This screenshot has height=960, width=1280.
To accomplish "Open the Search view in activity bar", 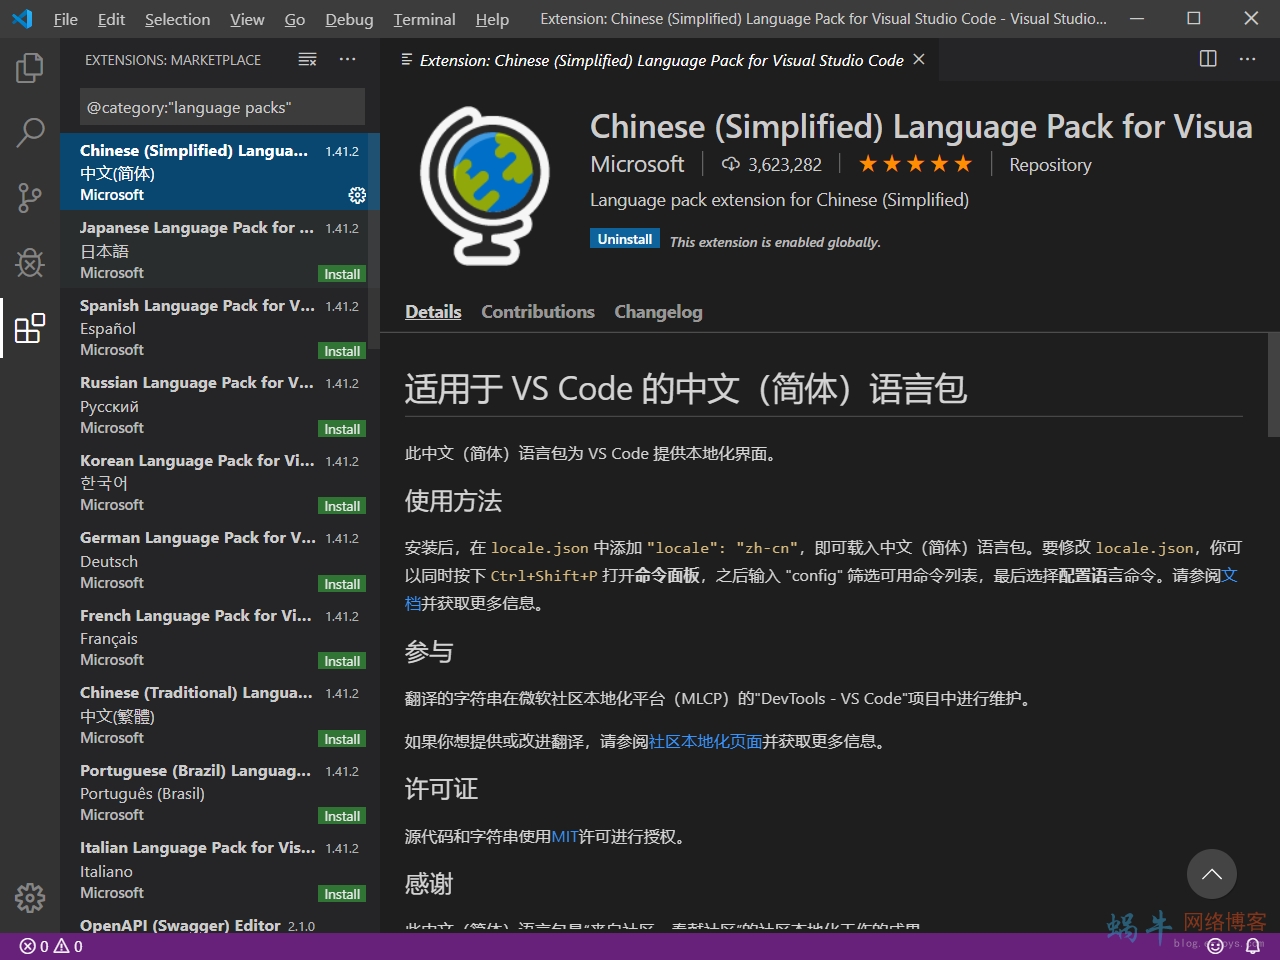I will click(30, 132).
